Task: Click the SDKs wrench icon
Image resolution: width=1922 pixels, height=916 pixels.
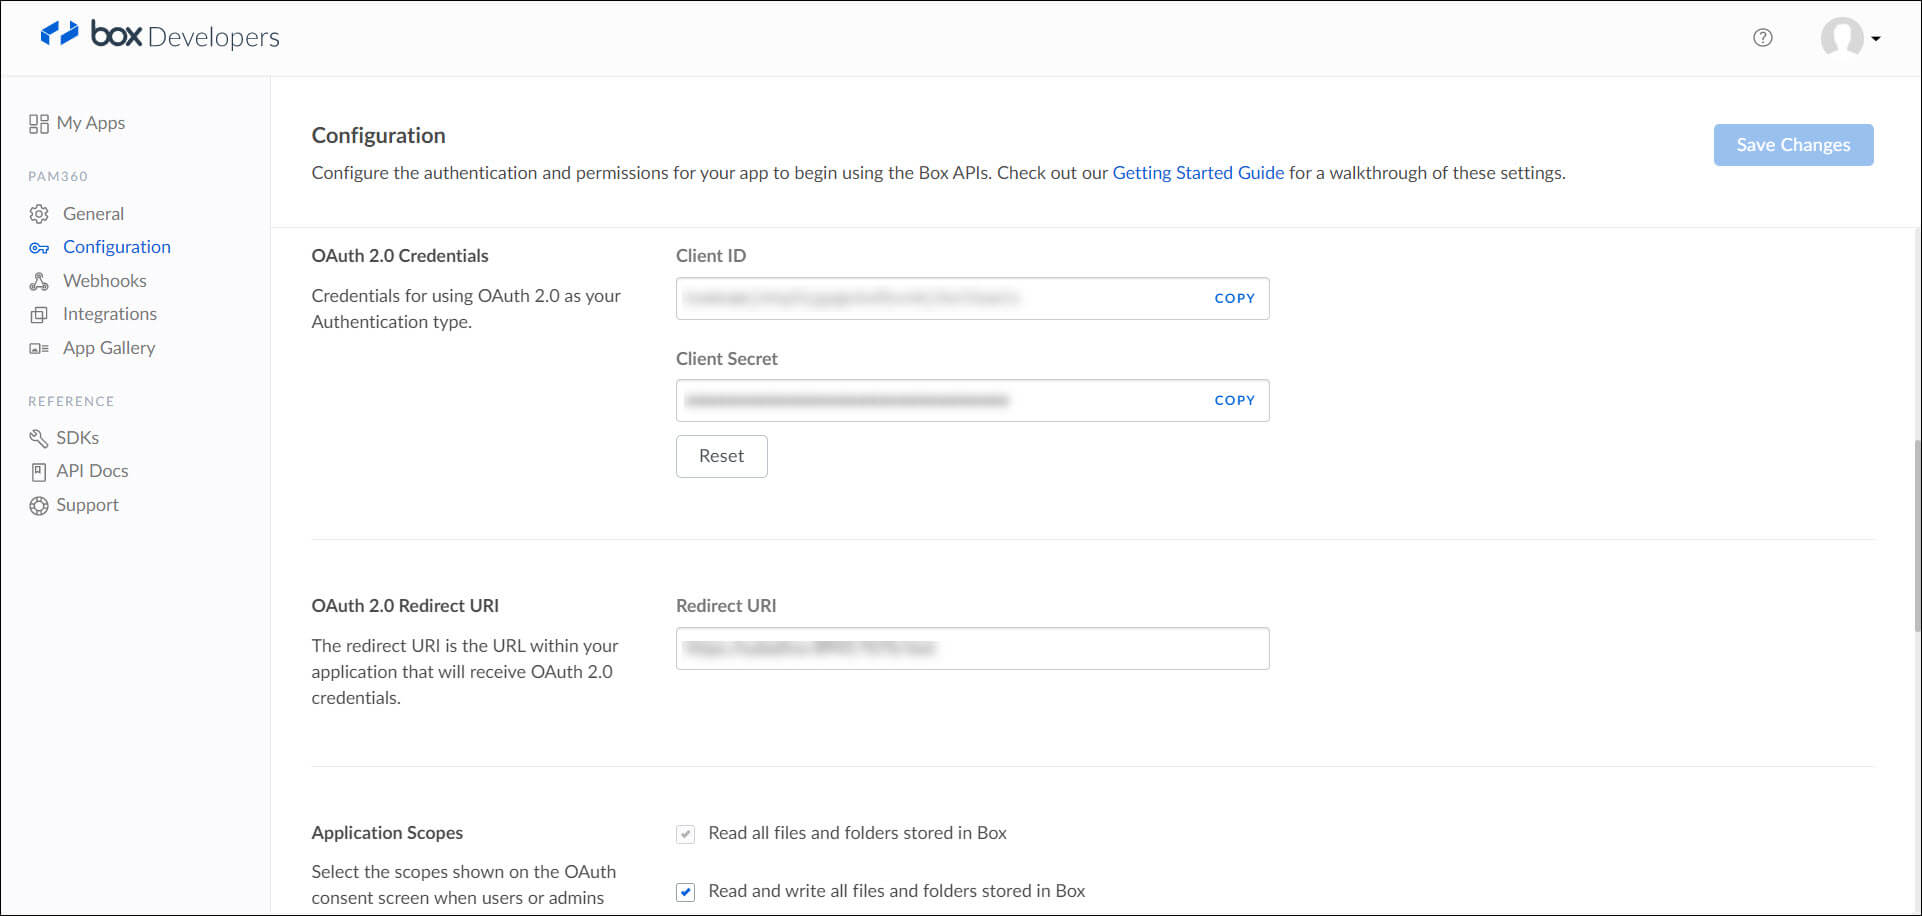Action: (39, 438)
